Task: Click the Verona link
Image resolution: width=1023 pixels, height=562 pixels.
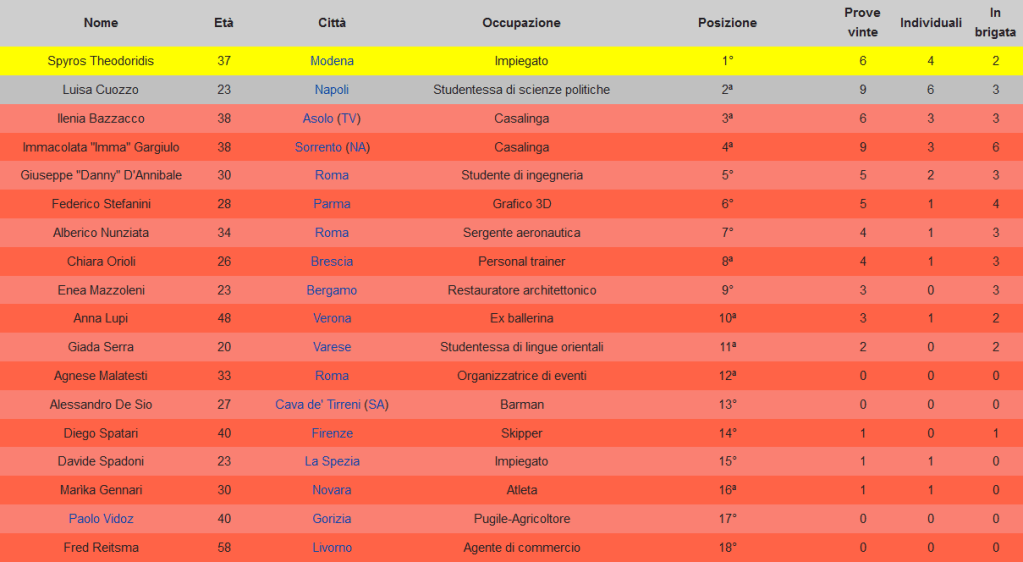Action: 331,319
